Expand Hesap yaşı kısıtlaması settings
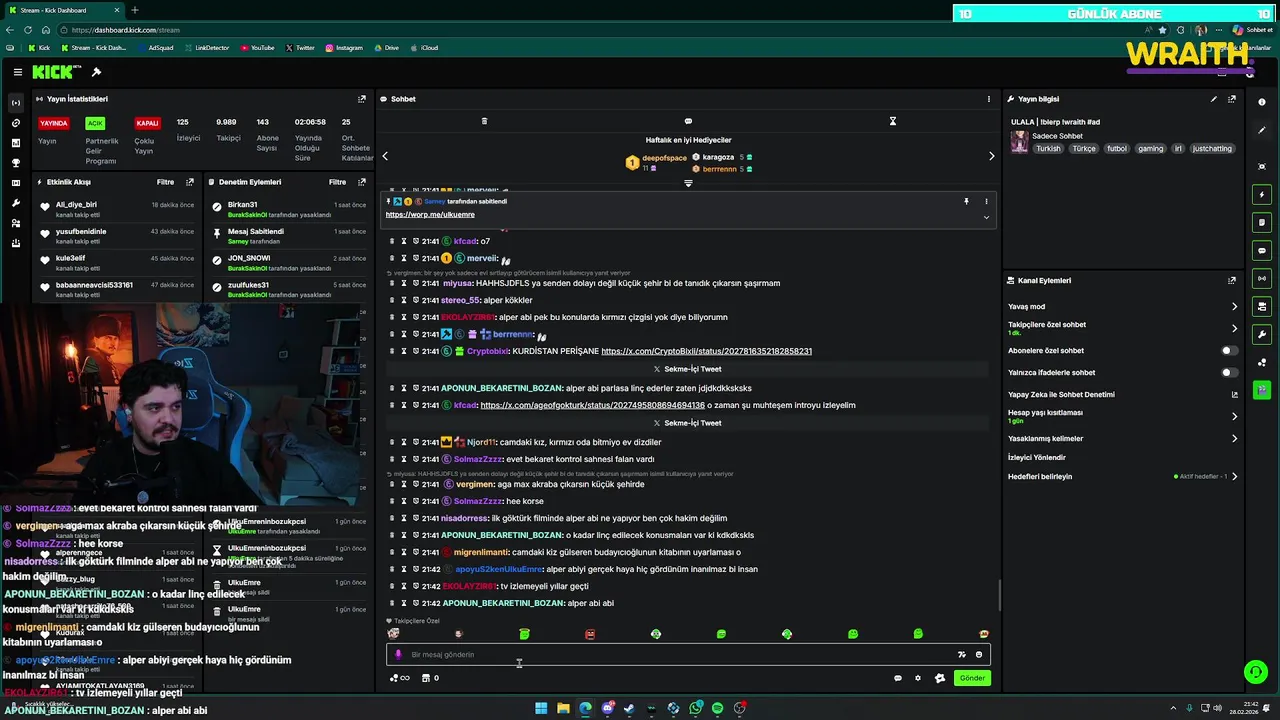The width and height of the screenshot is (1280, 720). tap(1234, 416)
